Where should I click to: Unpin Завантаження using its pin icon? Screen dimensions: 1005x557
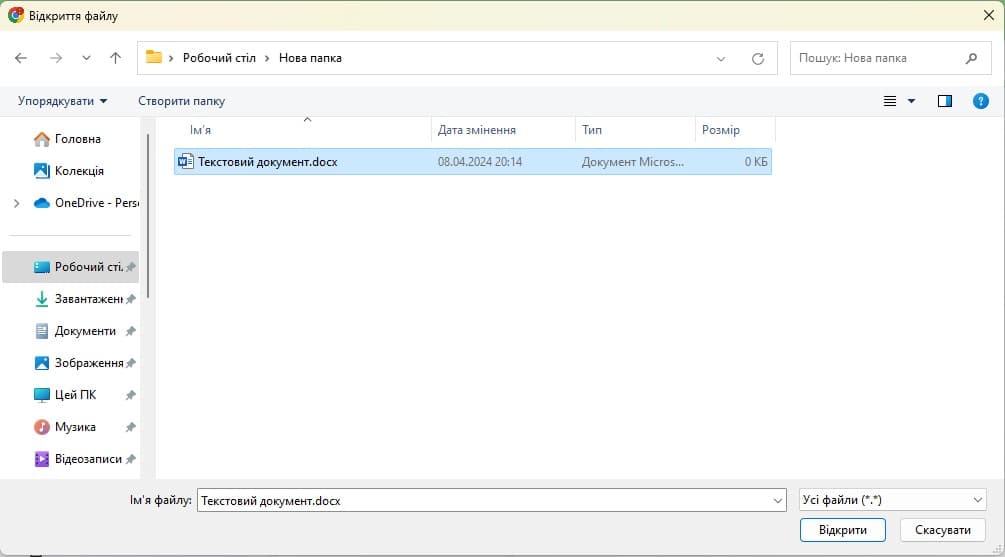[x=131, y=299]
